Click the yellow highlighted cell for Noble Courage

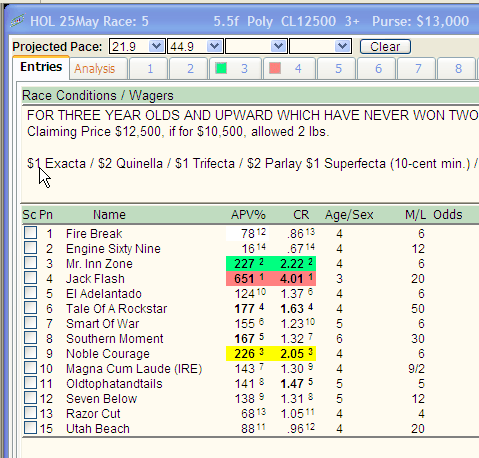coord(271,354)
